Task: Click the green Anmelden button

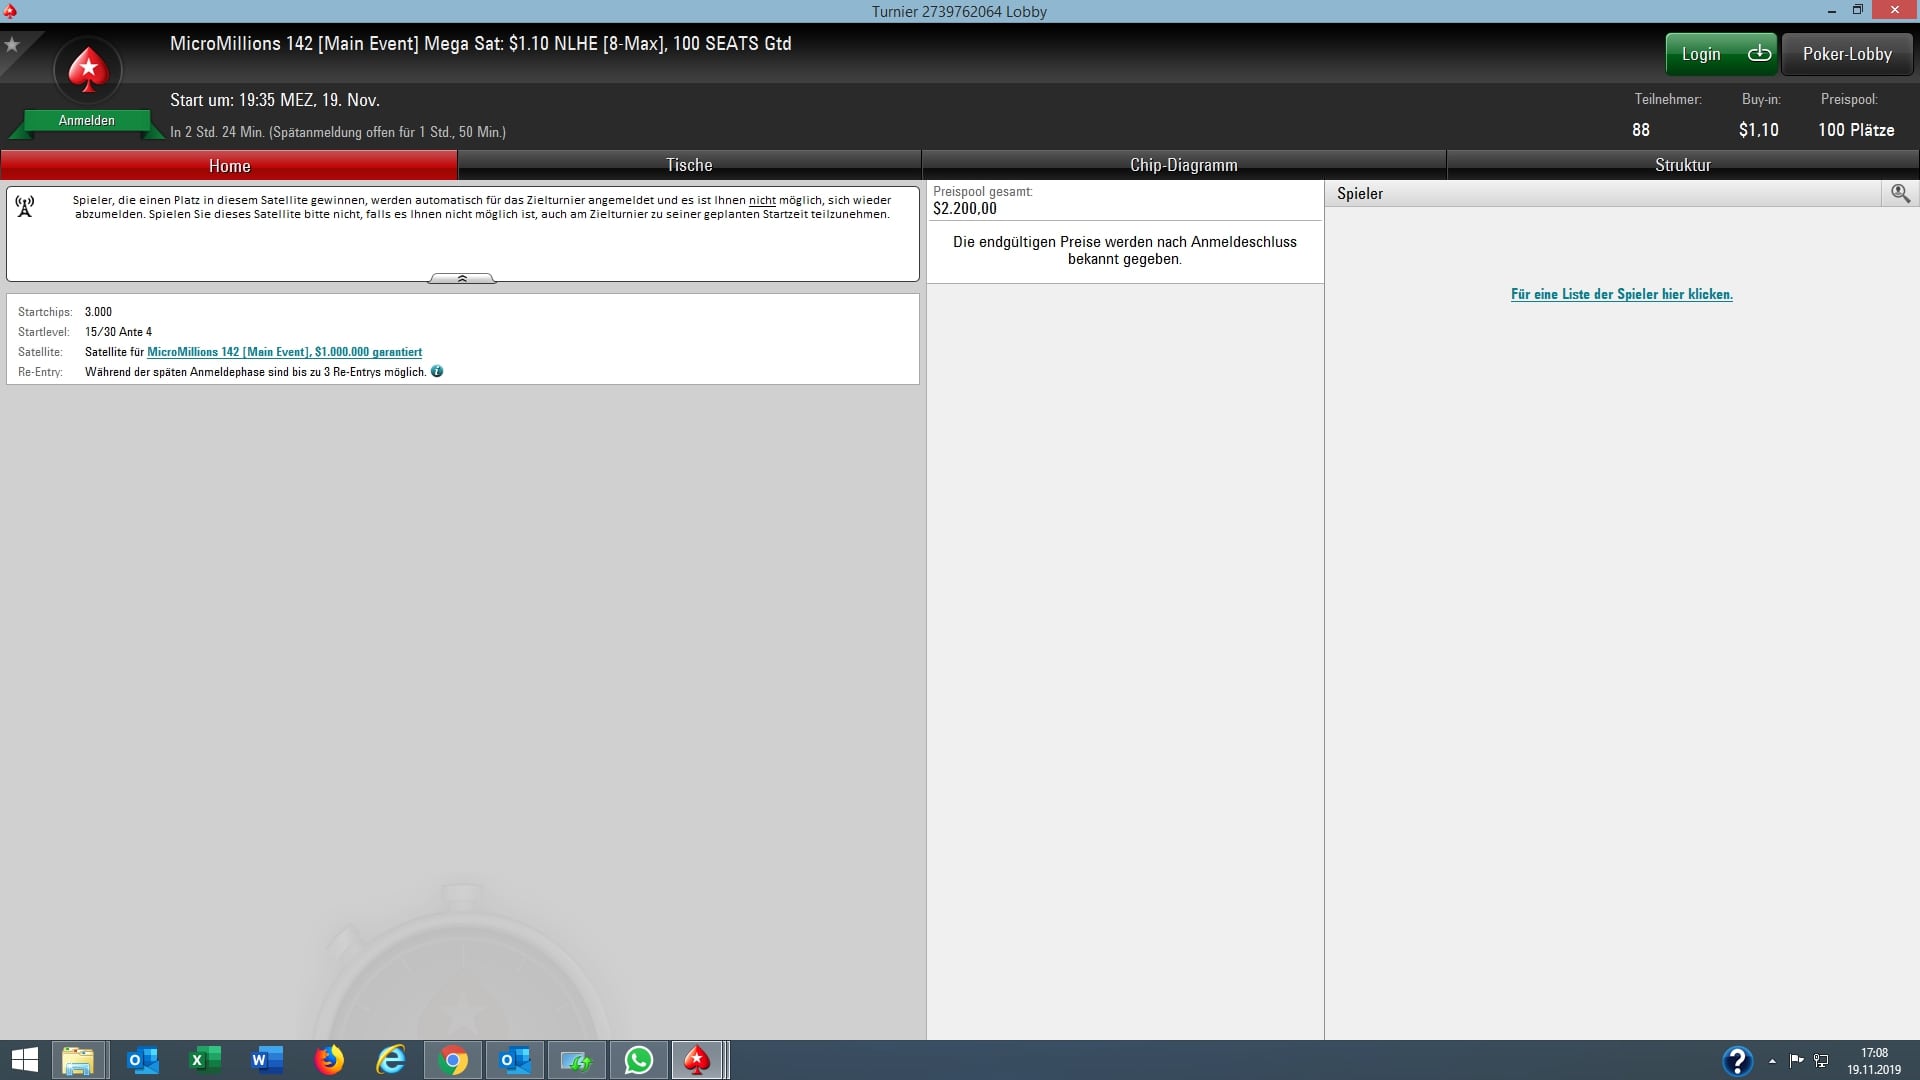Action: coord(87,120)
